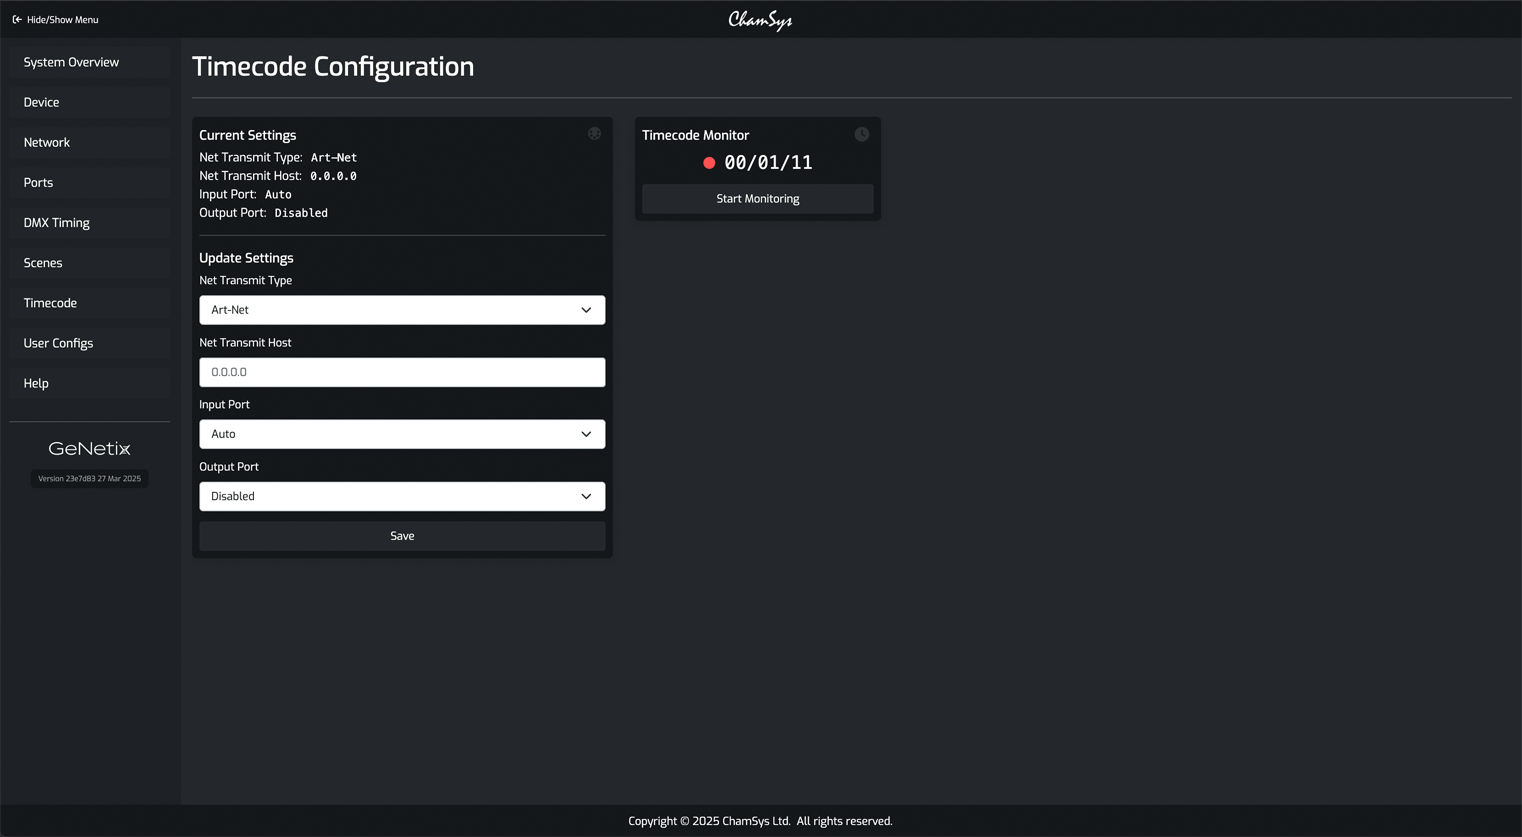Click the version badge under GeNetix
This screenshot has height=837, width=1522.
point(89,479)
